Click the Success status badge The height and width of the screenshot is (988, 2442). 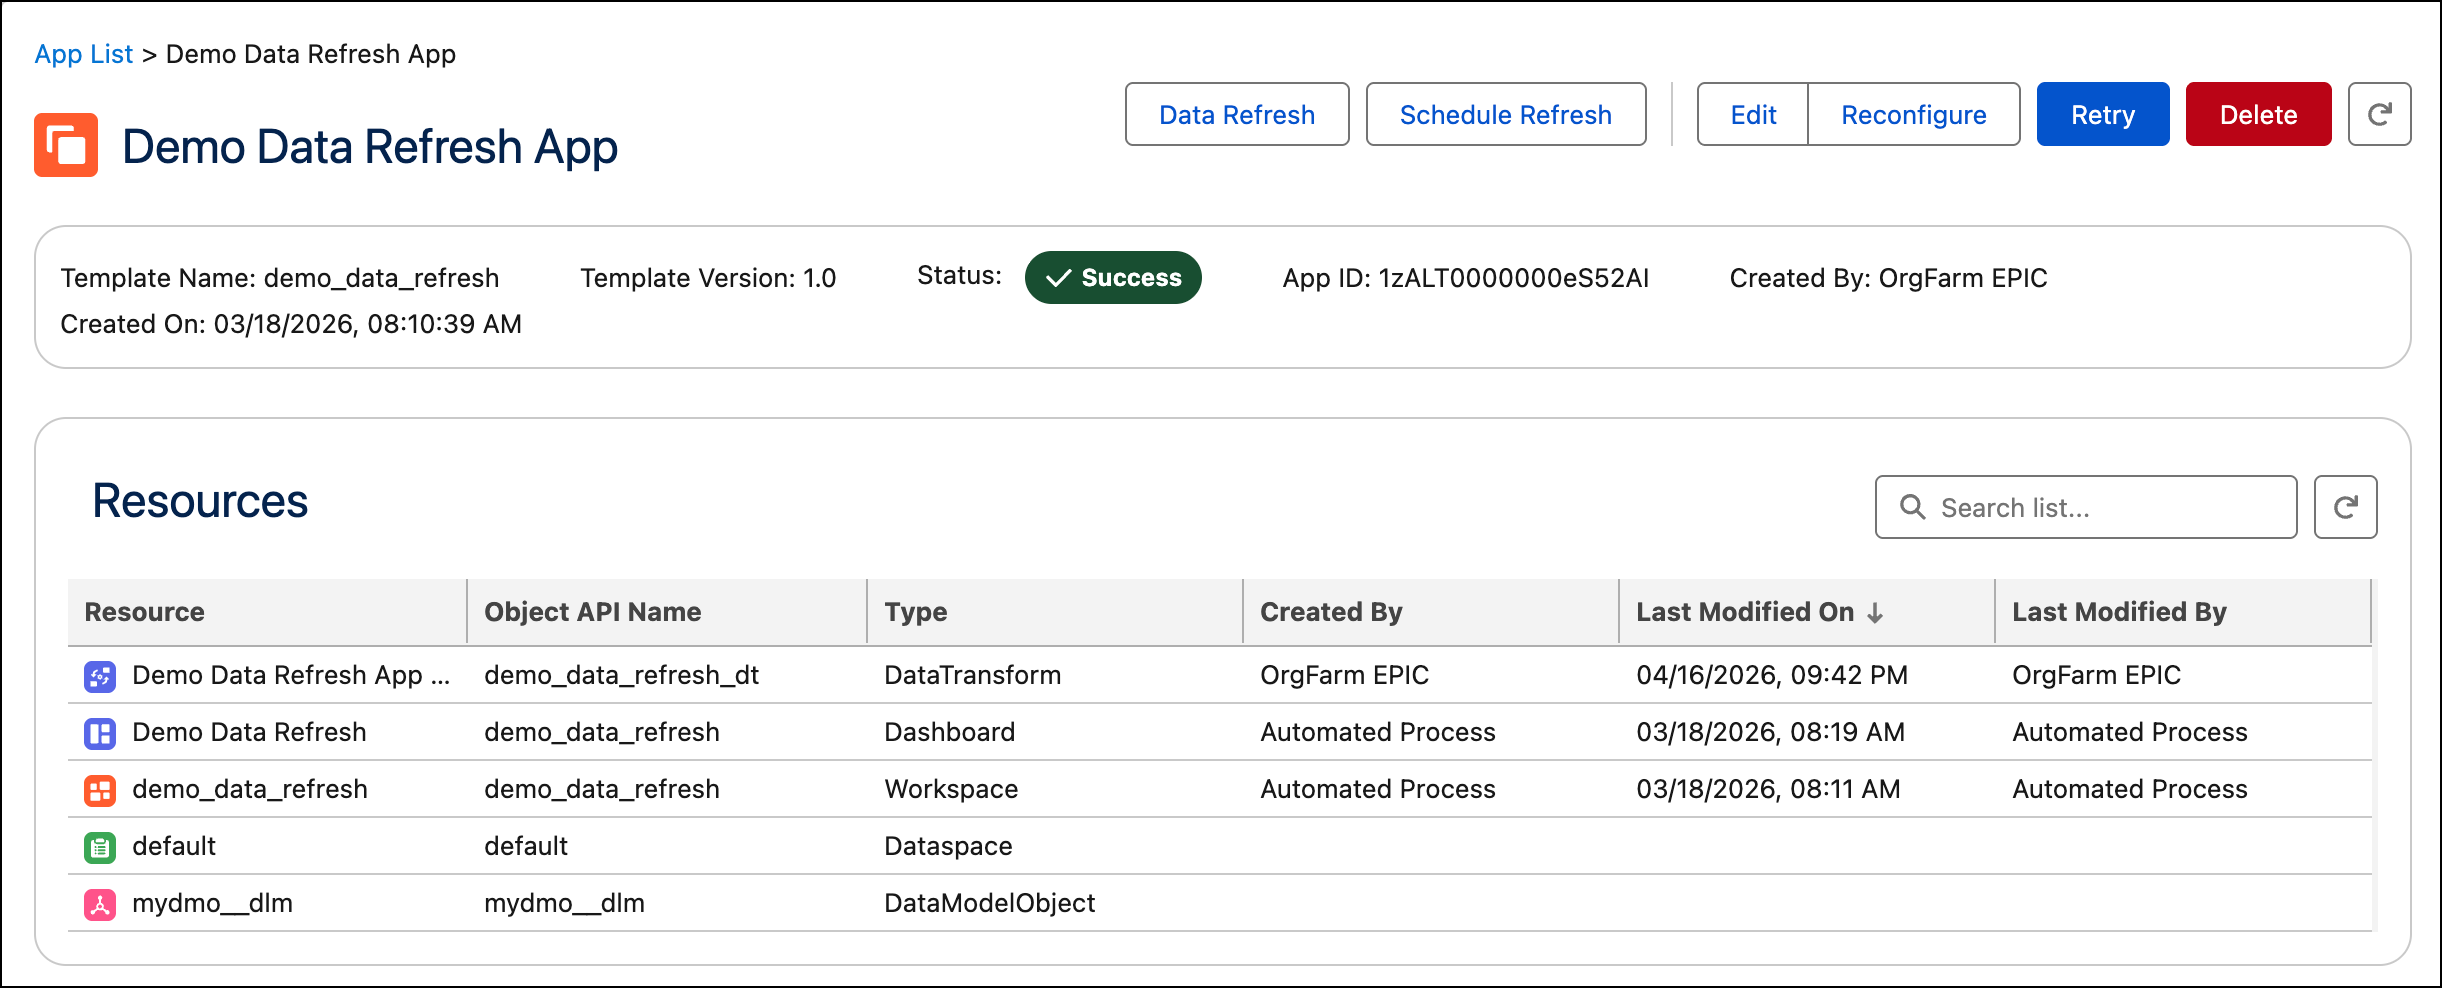[x=1113, y=277]
